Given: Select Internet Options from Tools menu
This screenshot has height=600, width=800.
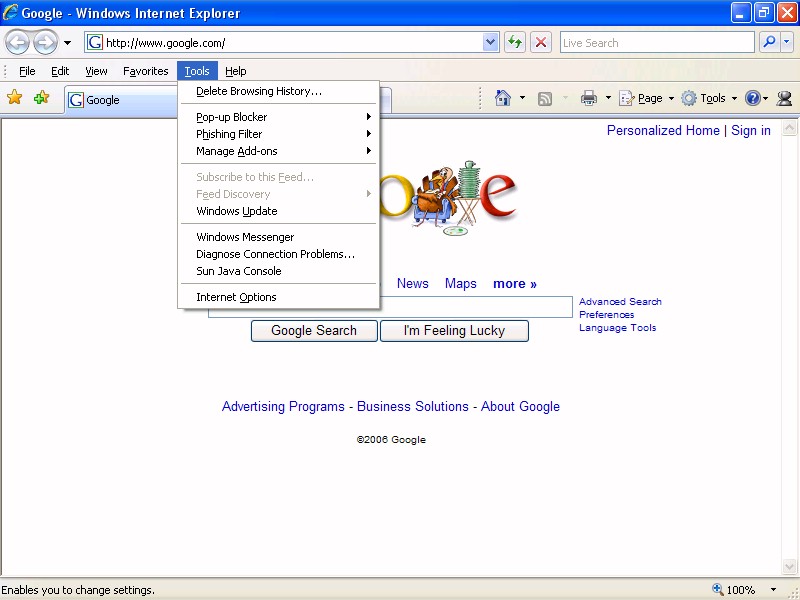Looking at the screenshot, I should tap(236, 297).
